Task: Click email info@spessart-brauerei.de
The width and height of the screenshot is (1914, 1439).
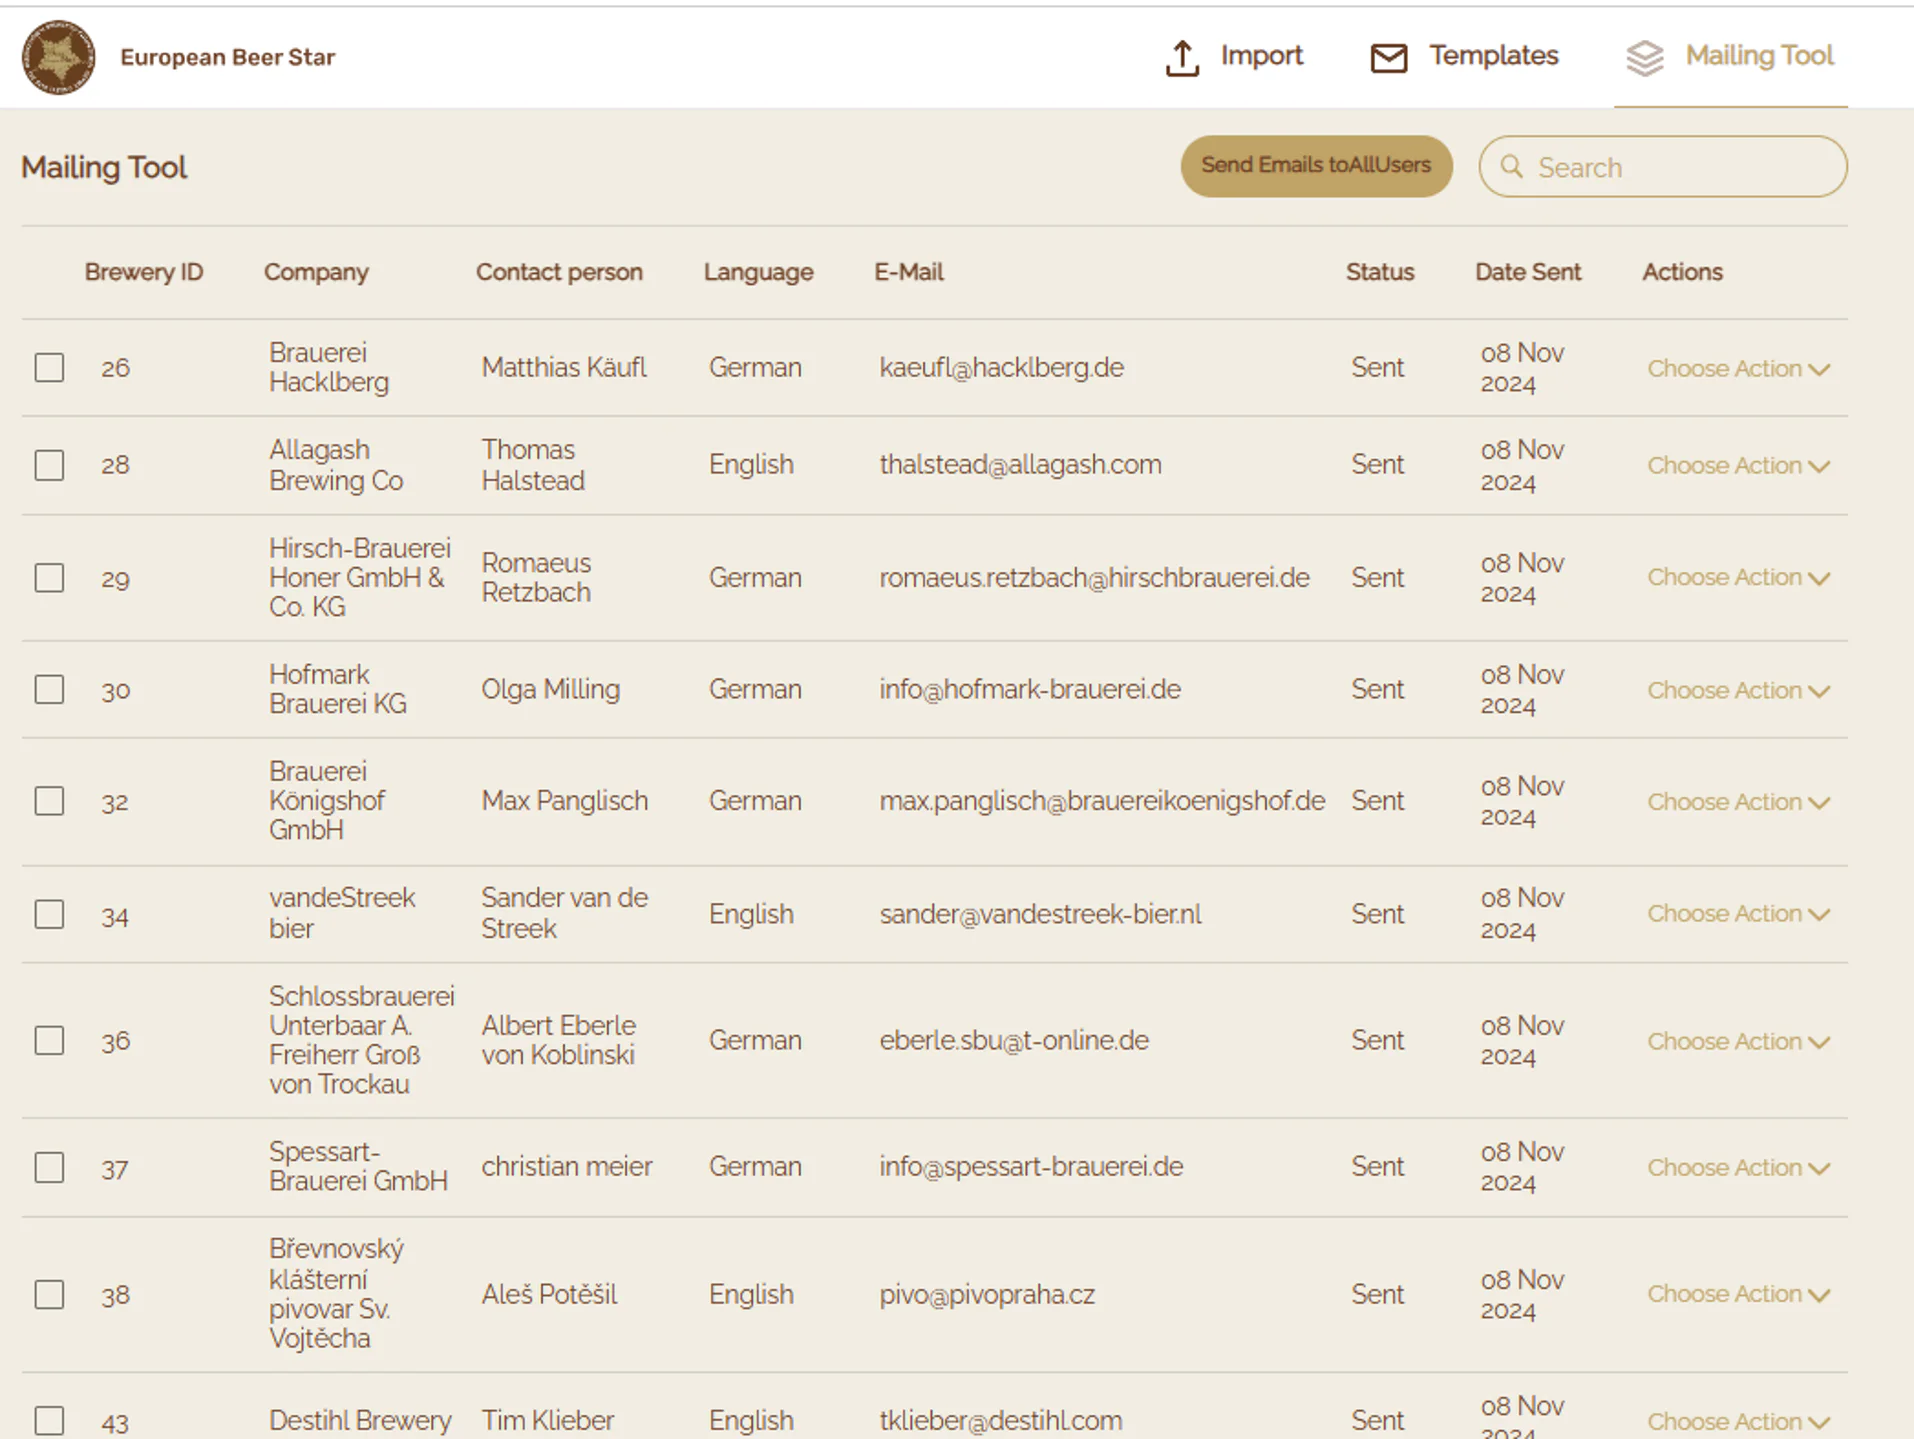Action: click(x=1031, y=1167)
